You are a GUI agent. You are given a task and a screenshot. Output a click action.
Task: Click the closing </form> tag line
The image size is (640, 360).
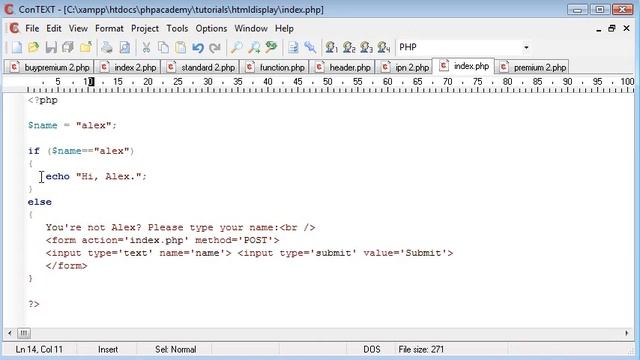tap(67, 266)
